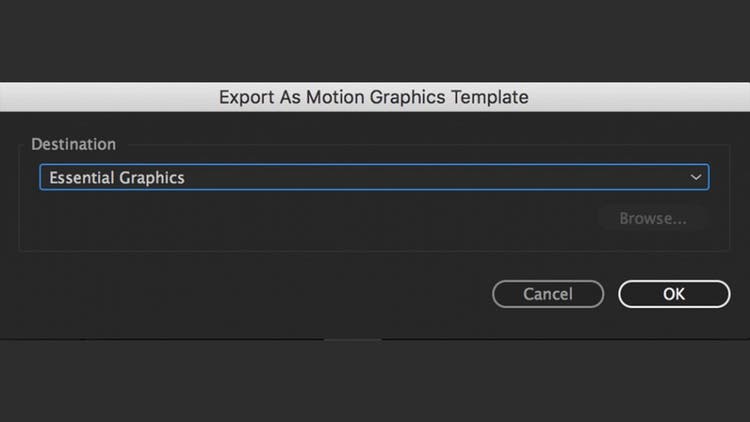
Task: Confirm the export with the OK button
Action: (673, 294)
